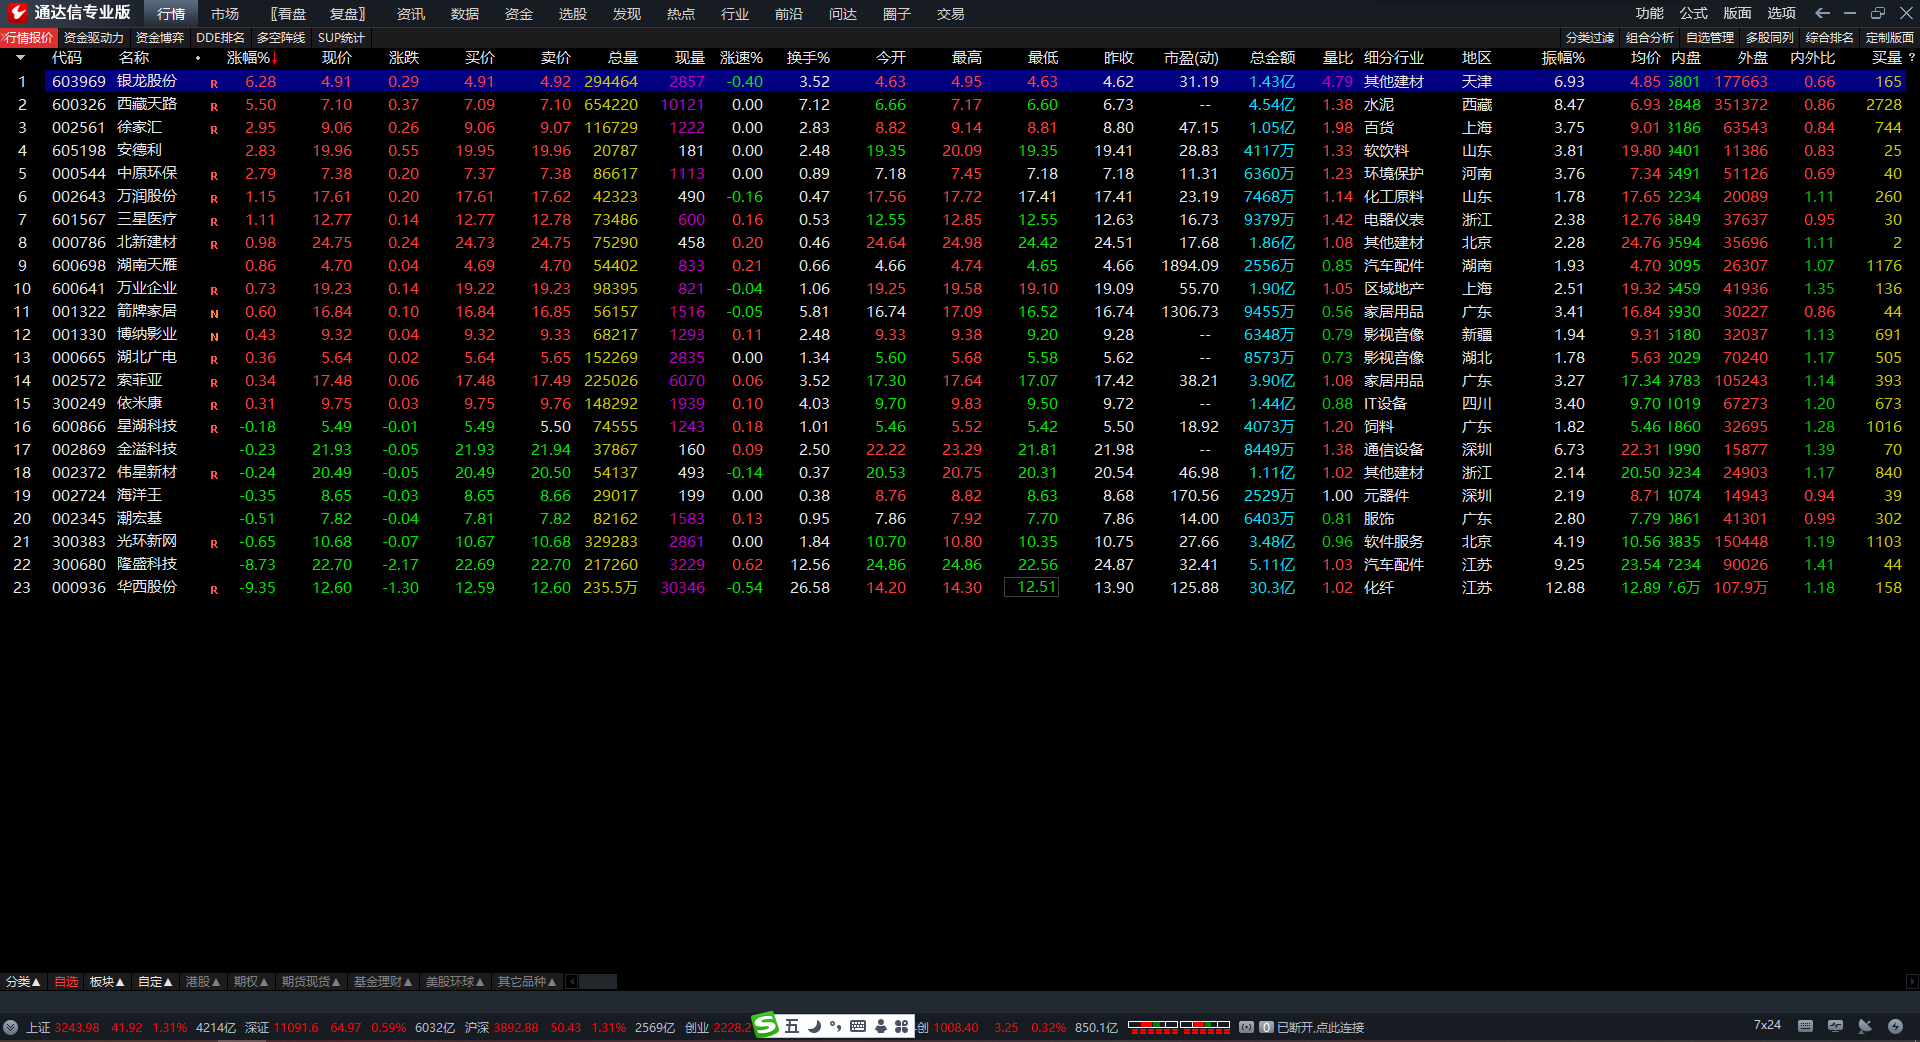The width and height of the screenshot is (1920, 1042).
Task: Expand the 自定 custom list
Action: point(155,982)
